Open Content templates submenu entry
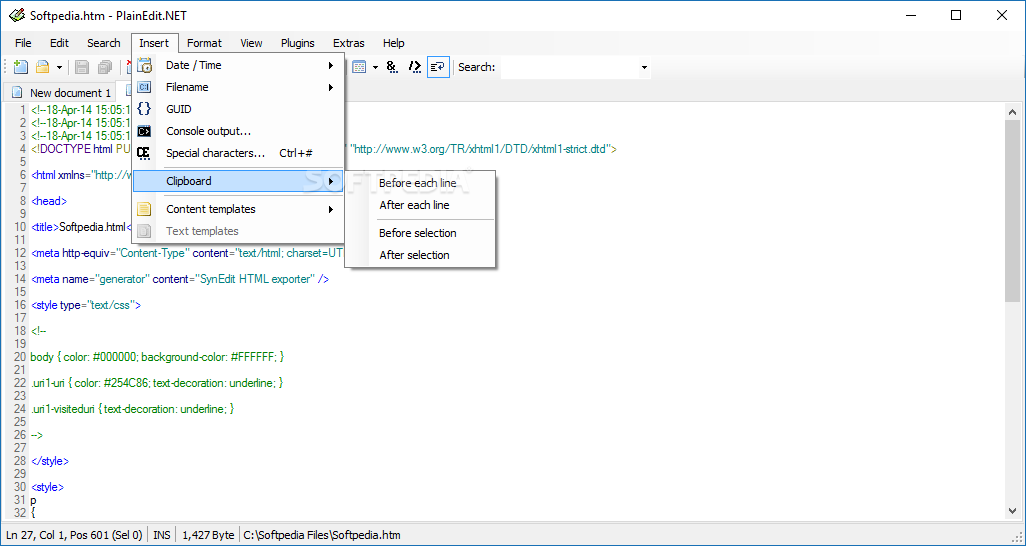 238,209
